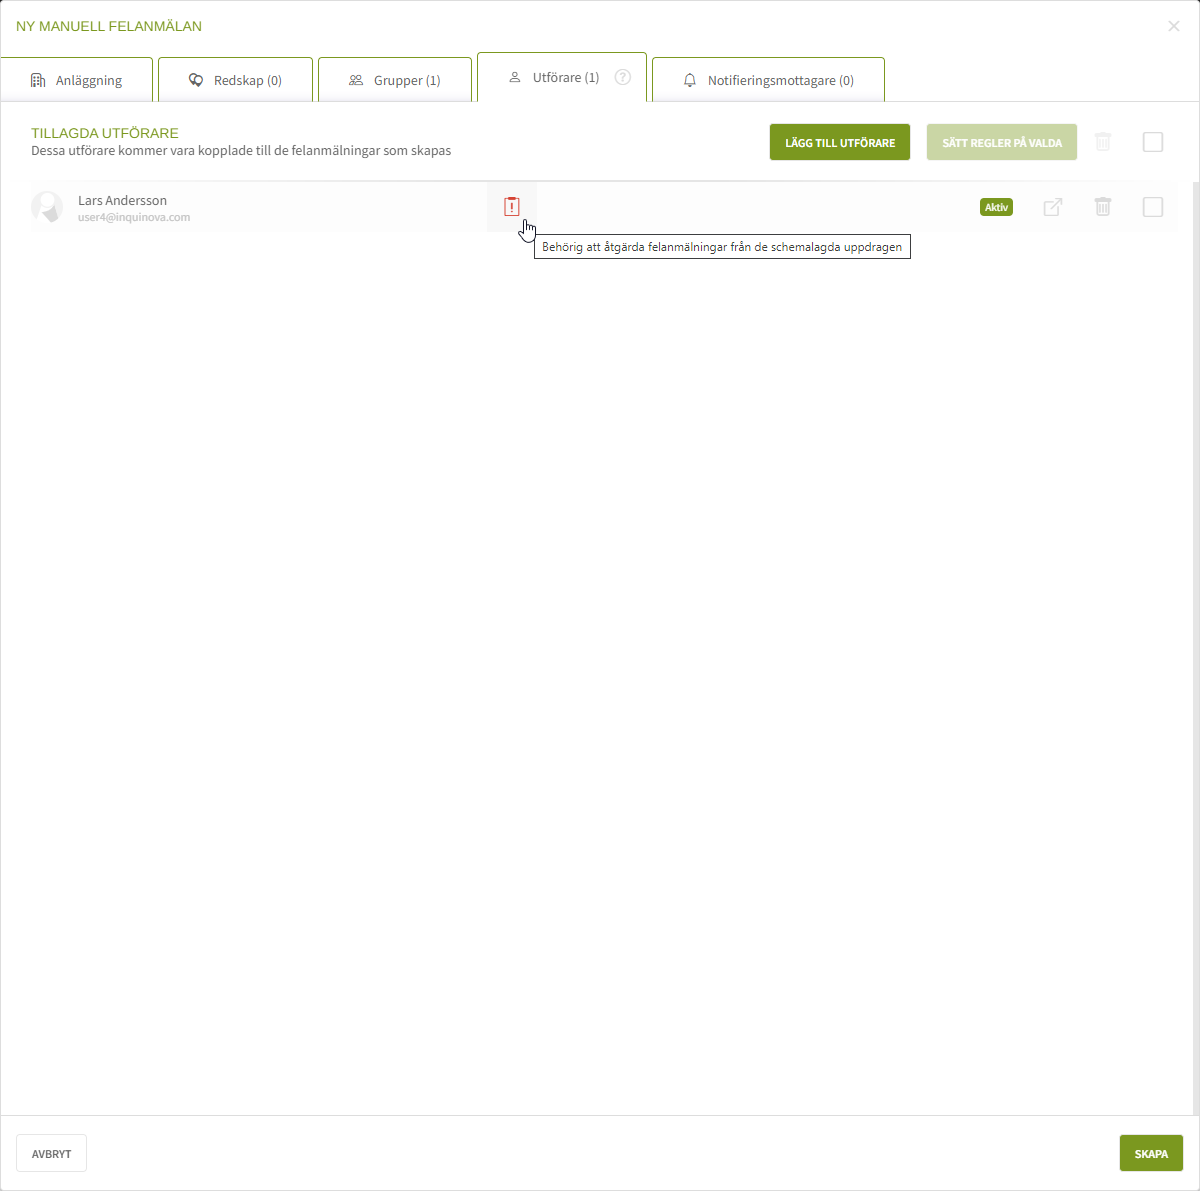Click the bell icon on Notifieringsmottagare tab
The height and width of the screenshot is (1191, 1200).
(x=690, y=80)
